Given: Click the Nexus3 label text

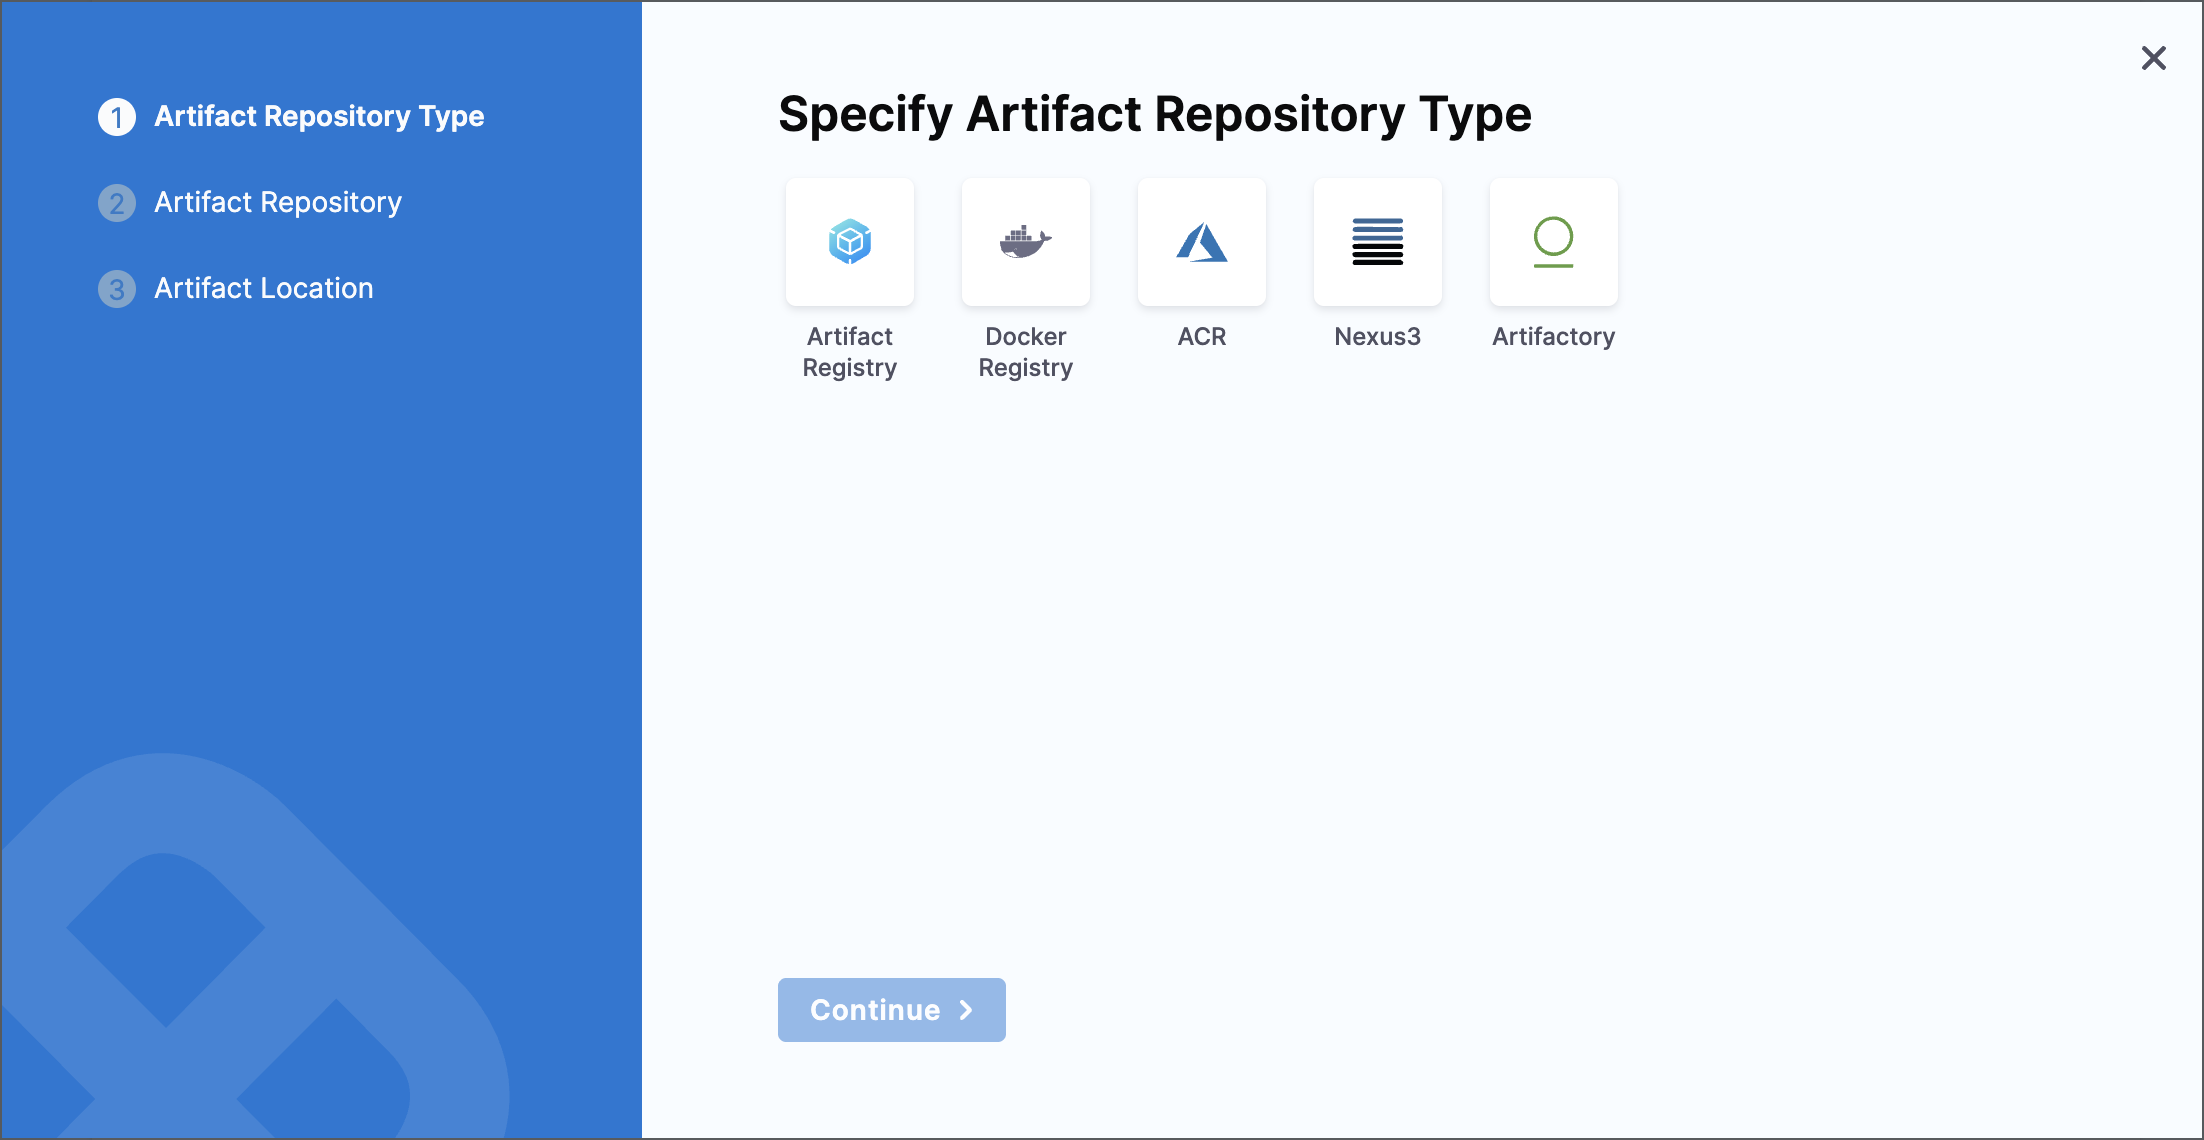Looking at the screenshot, I should tap(1377, 337).
